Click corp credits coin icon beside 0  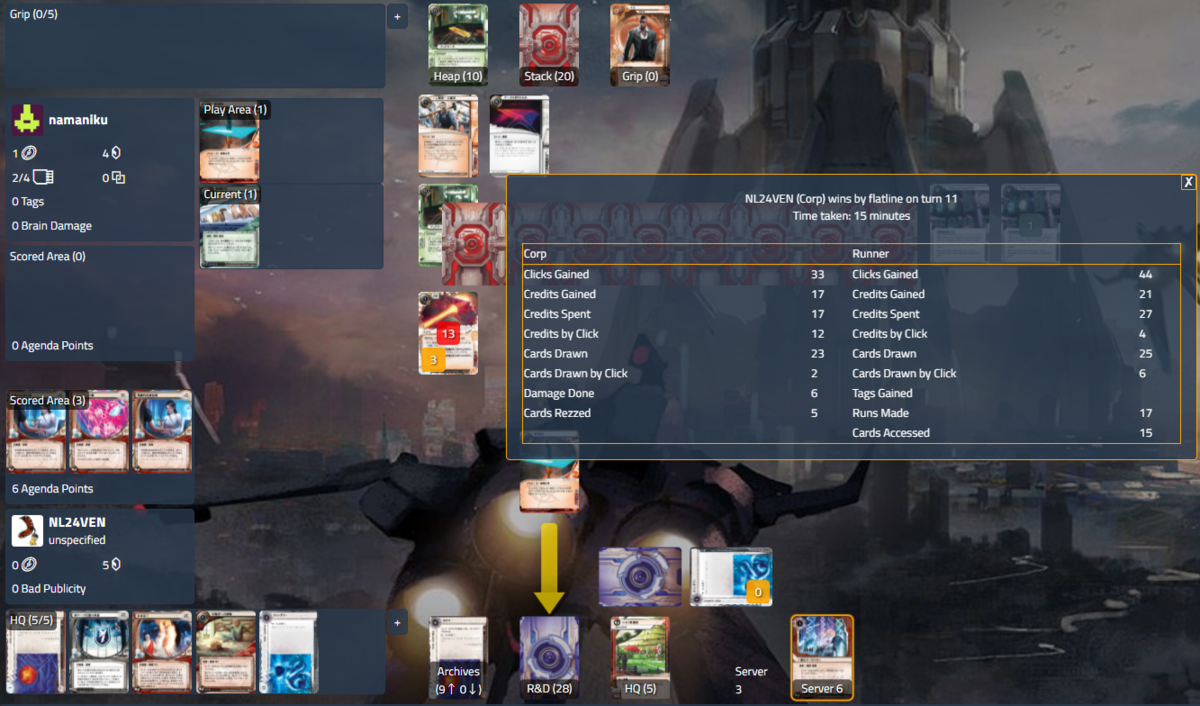coord(30,564)
